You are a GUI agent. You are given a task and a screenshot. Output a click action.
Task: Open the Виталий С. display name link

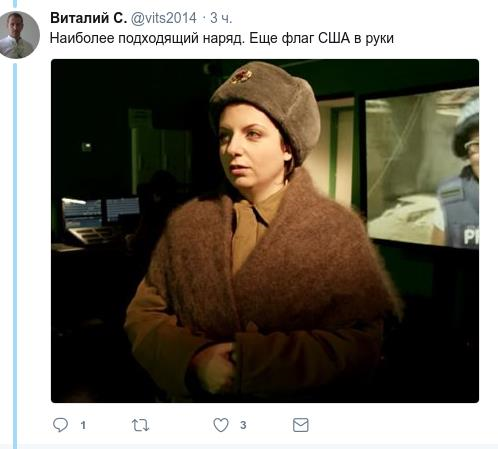coord(88,18)
